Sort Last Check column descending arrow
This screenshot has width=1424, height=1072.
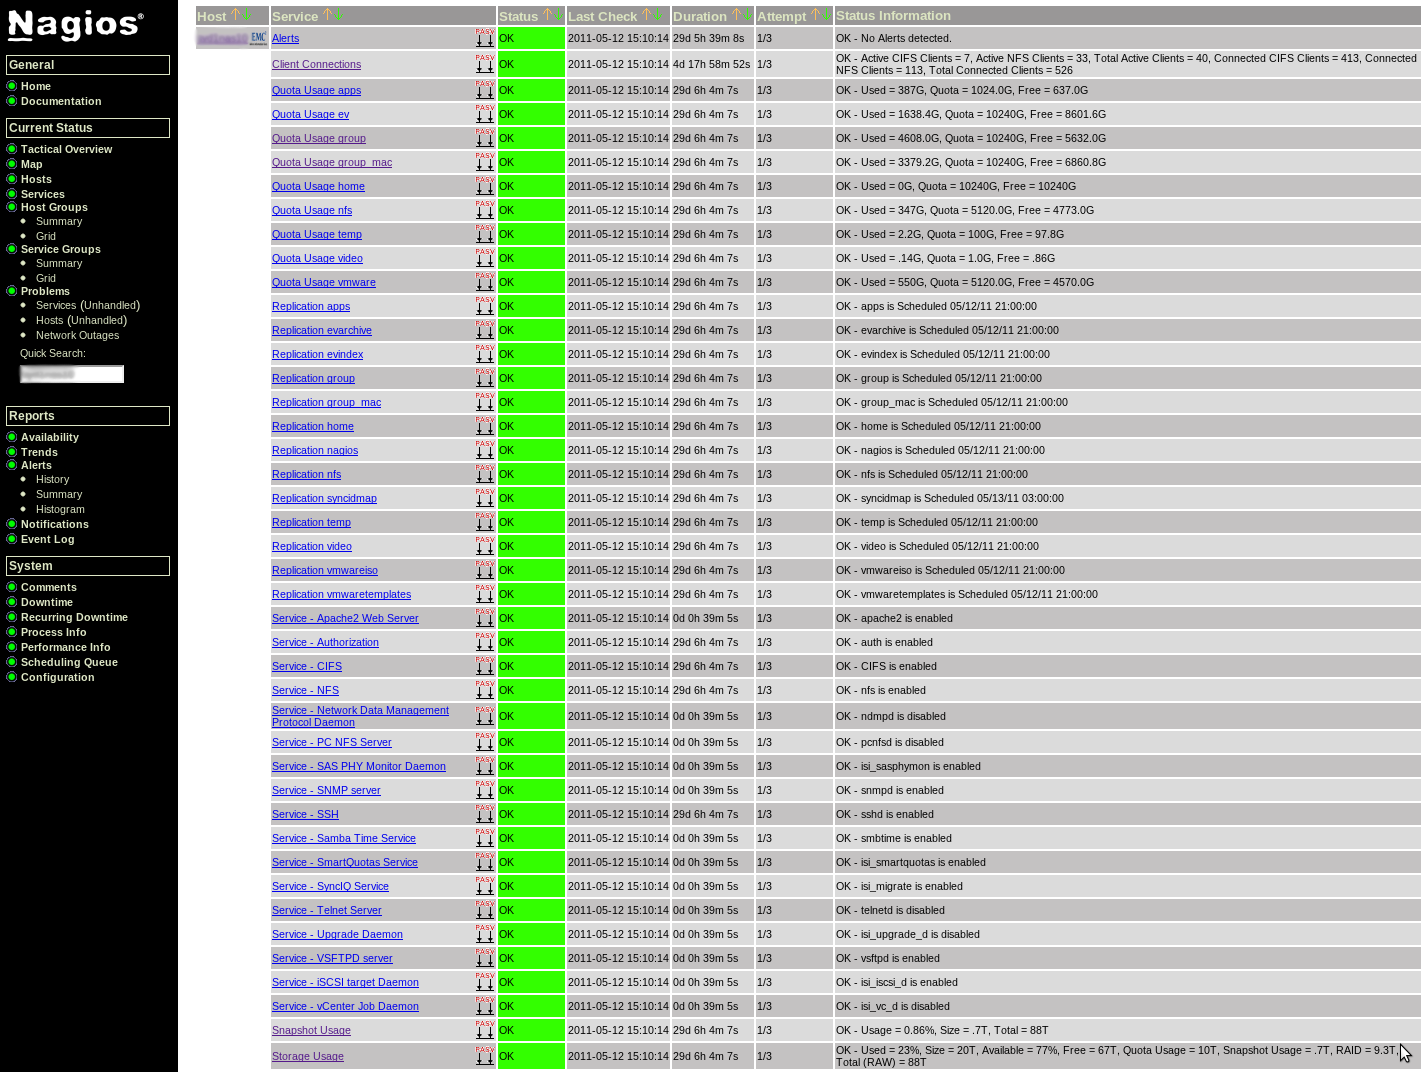[x=658, y=15]
